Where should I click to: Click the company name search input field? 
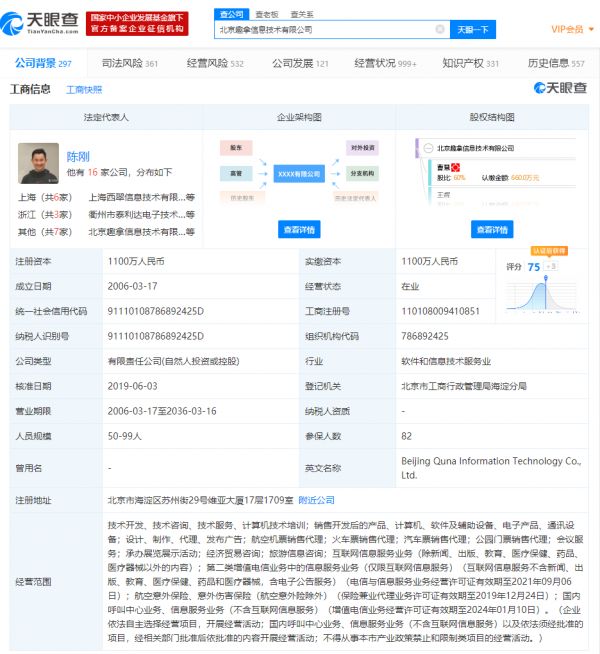(325, 29)
